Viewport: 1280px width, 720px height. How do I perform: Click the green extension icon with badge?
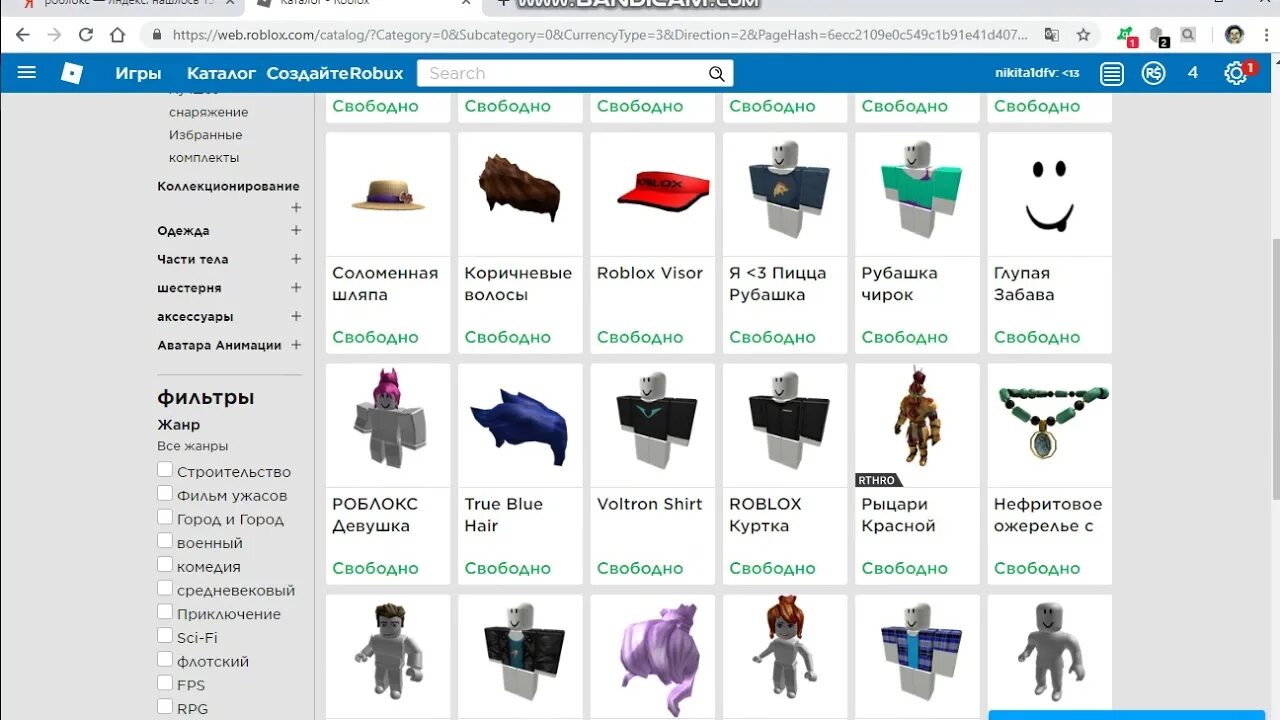click(x=1126, y=36)
